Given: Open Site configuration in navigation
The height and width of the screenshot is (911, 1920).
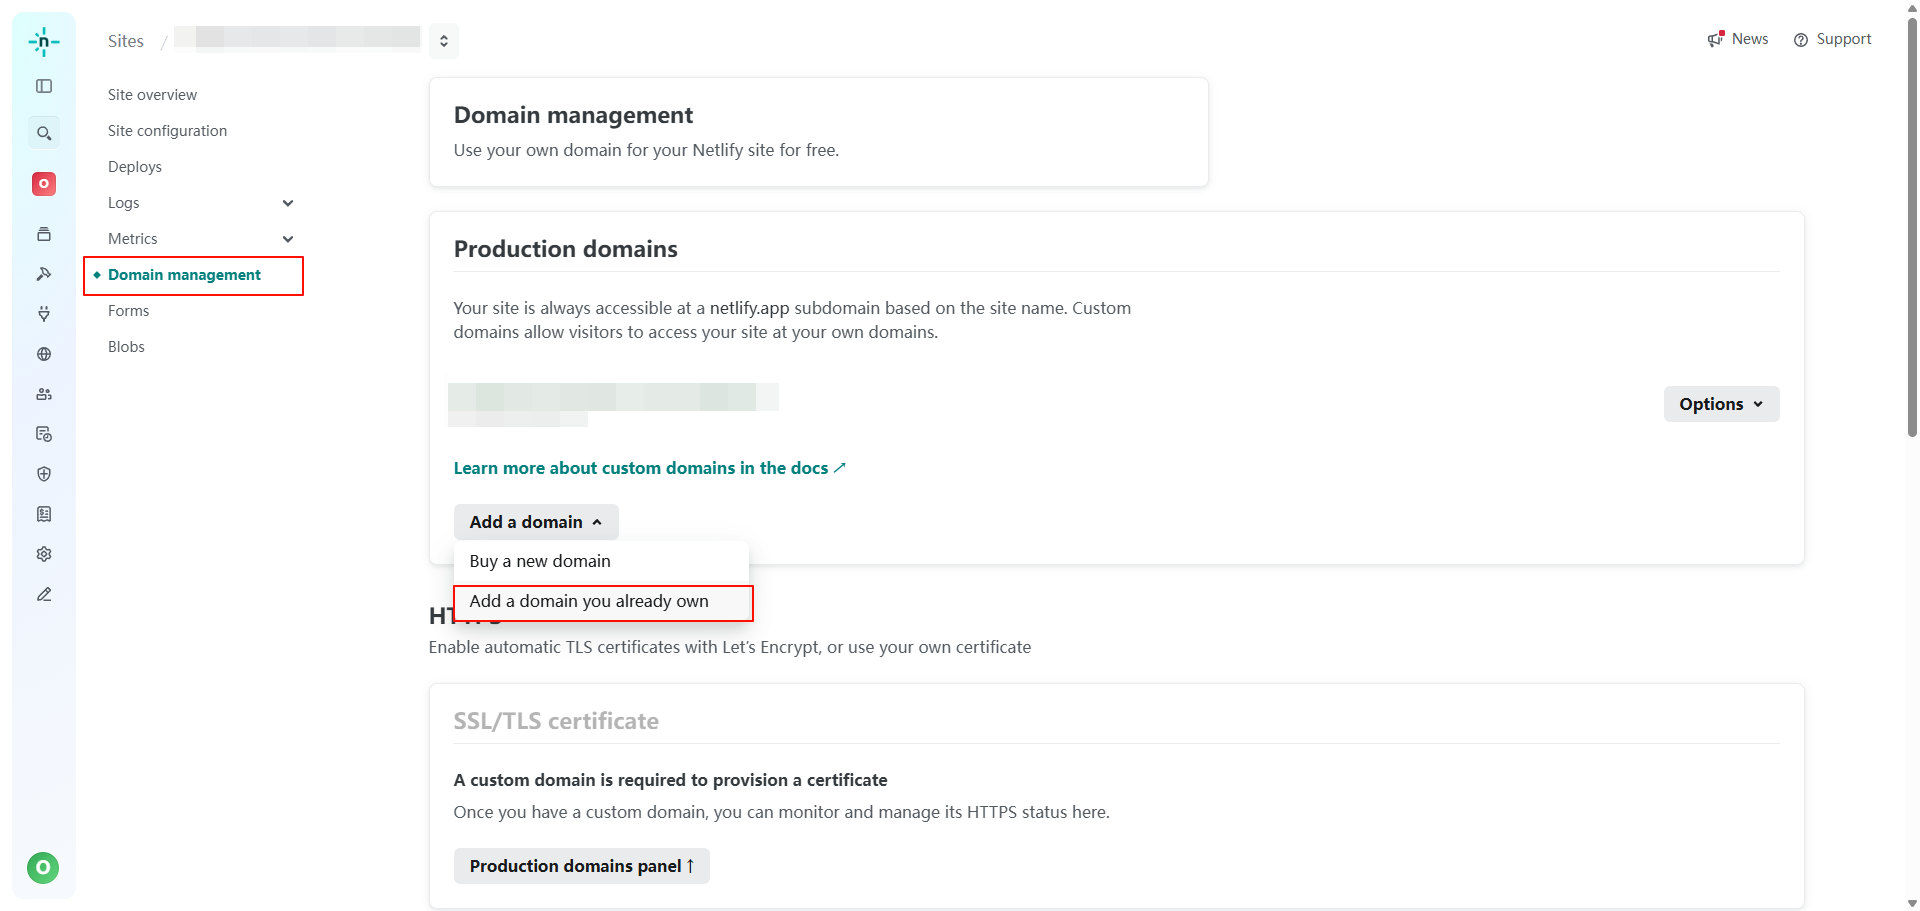Looking at the screenshot, I should [x=167, y=131].
